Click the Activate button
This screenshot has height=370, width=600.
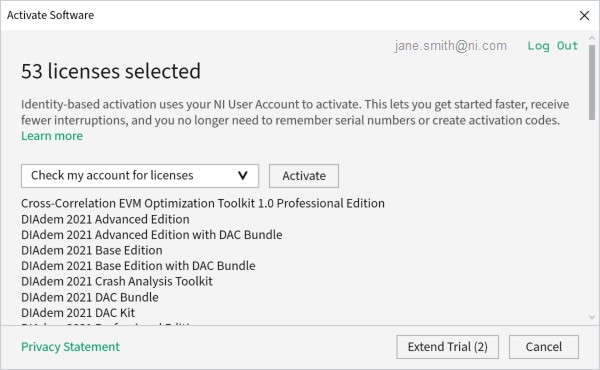(x=303, y=176)
